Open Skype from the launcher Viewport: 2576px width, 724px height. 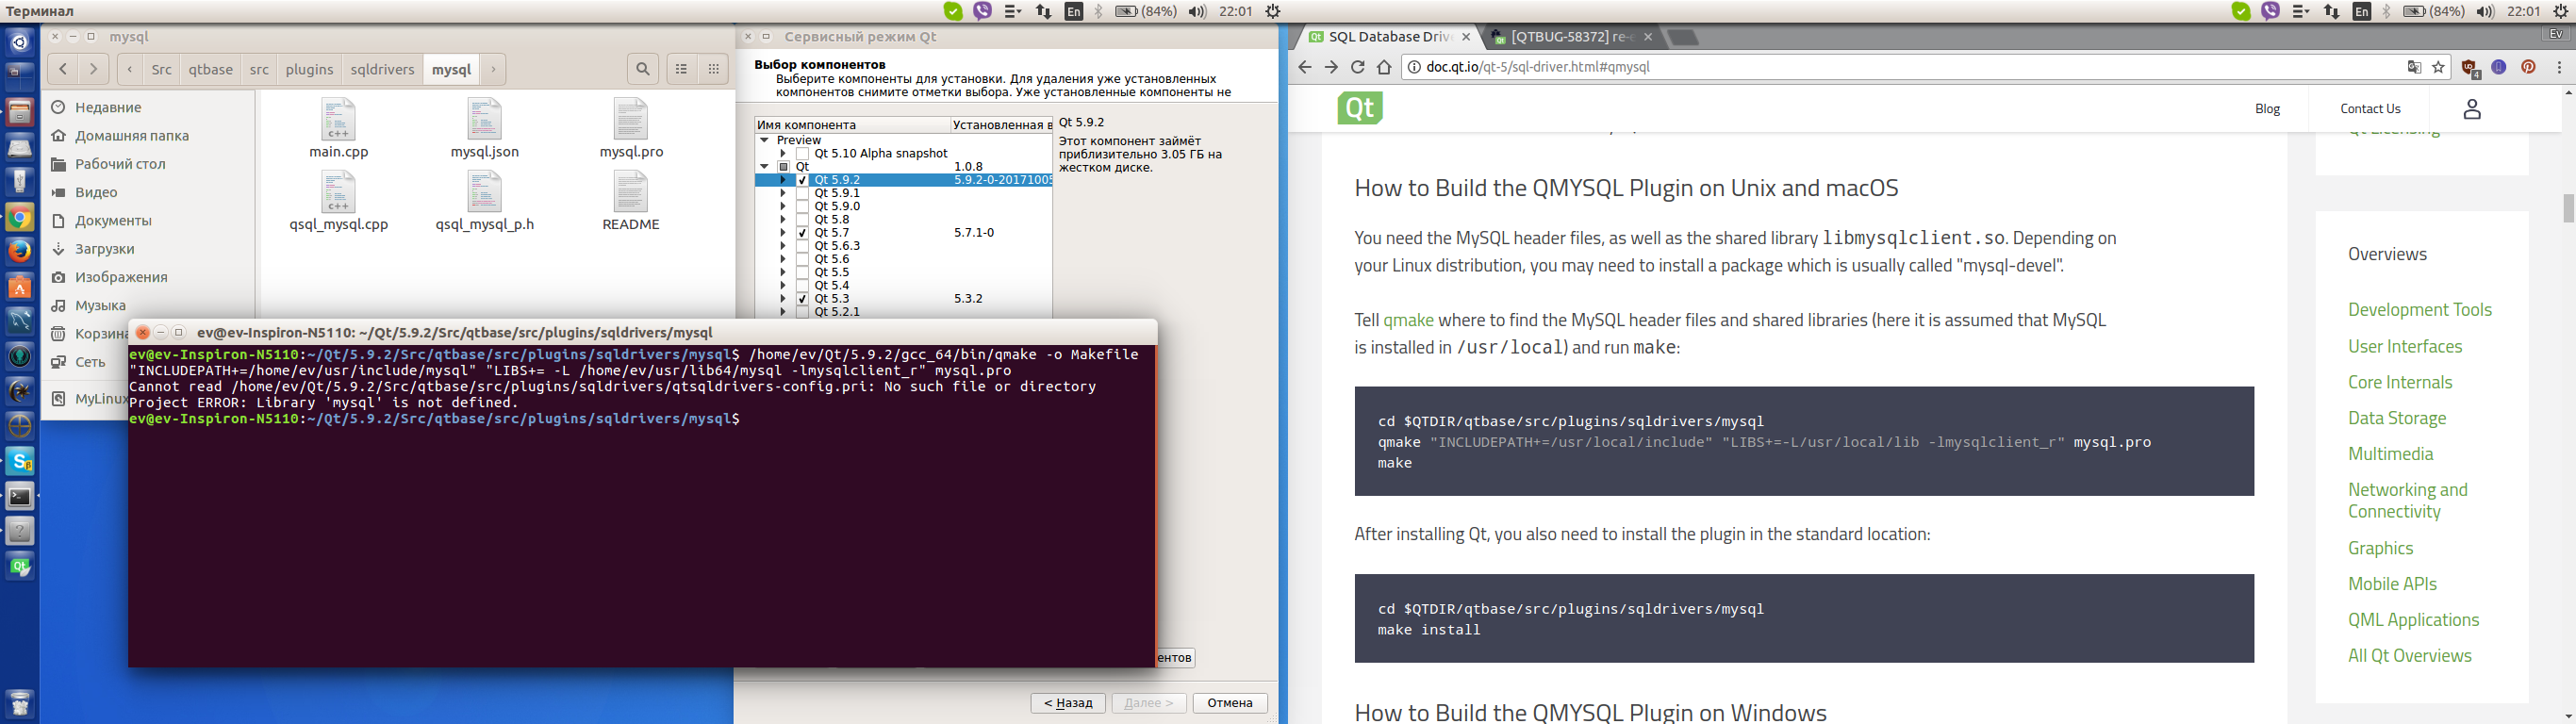coord(19,461)
